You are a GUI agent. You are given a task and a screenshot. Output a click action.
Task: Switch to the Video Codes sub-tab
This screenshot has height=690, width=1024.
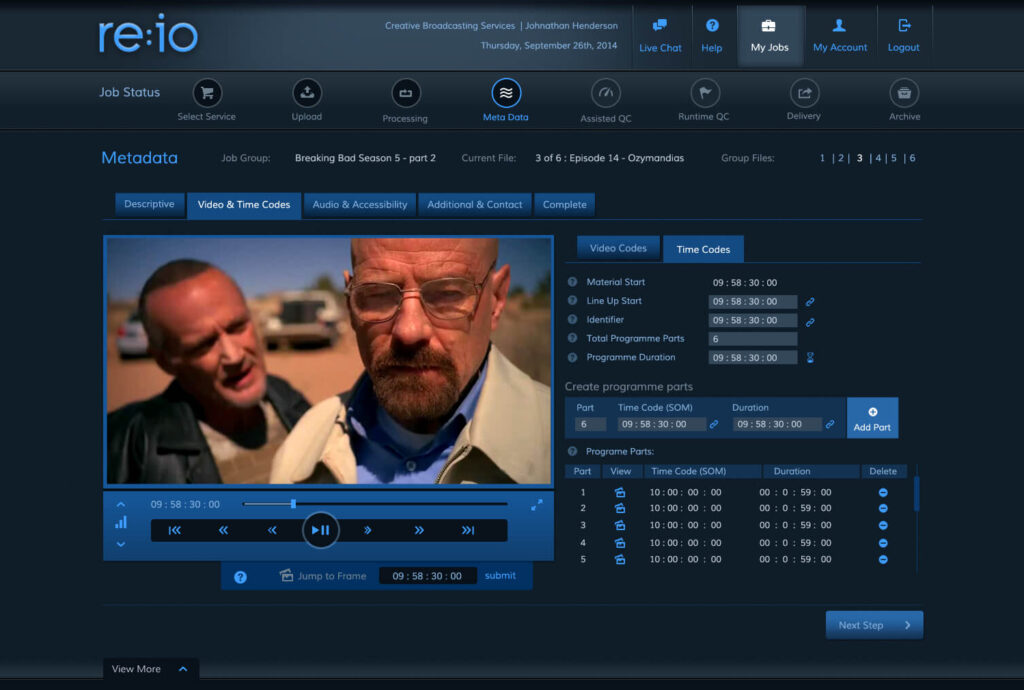(618, 248)
